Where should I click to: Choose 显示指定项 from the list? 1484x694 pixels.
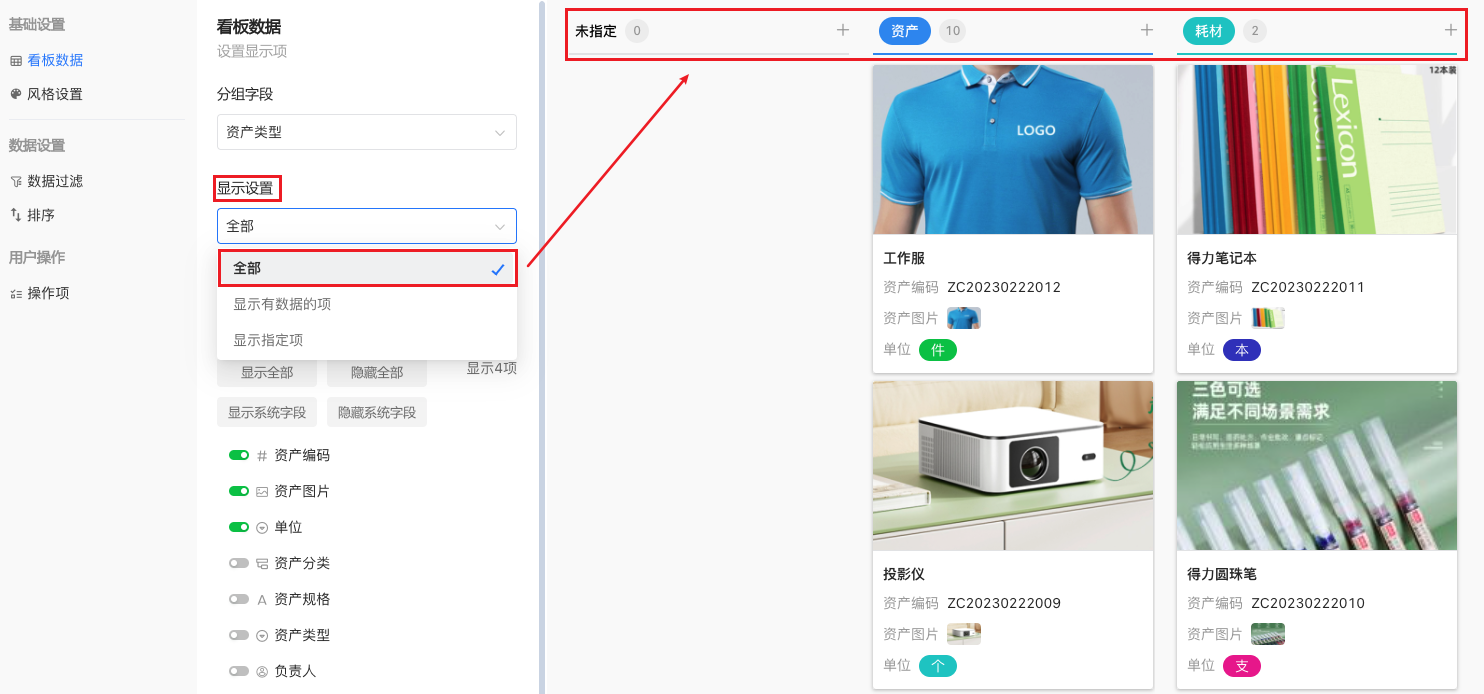click(x=366, y=340)
